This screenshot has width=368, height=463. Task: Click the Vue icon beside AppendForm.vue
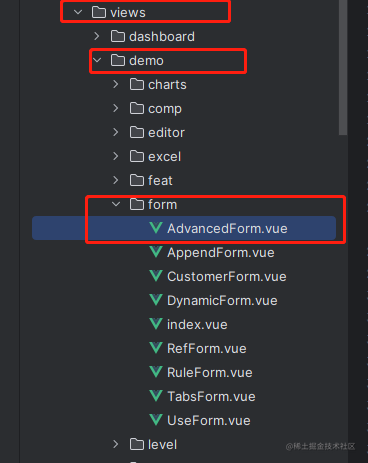[x=156, y=252]
